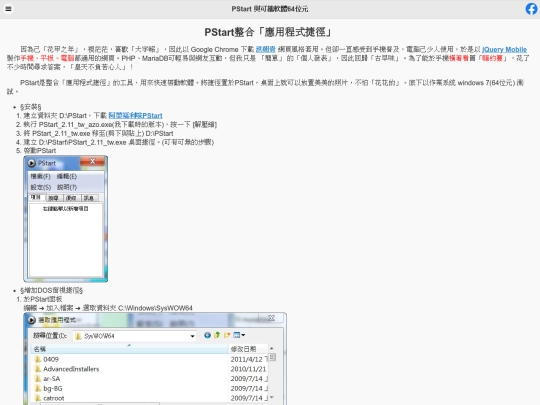Click the Create new folder icon

[227, 335]
